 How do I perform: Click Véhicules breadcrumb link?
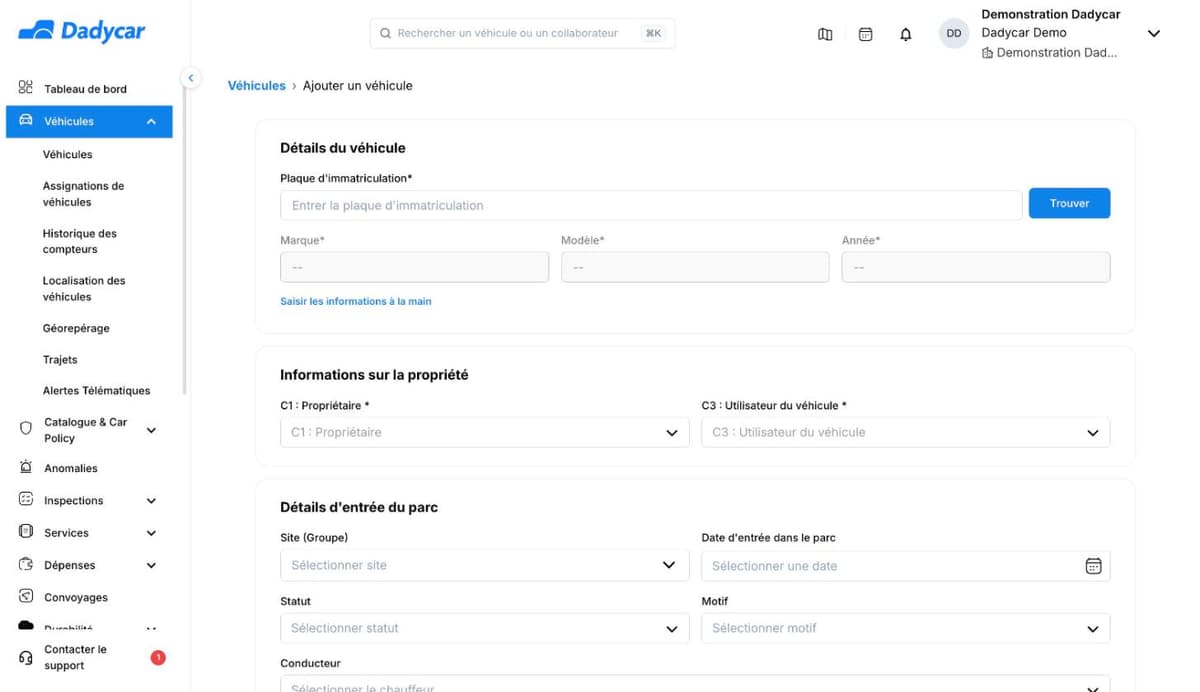coord(257,86)
